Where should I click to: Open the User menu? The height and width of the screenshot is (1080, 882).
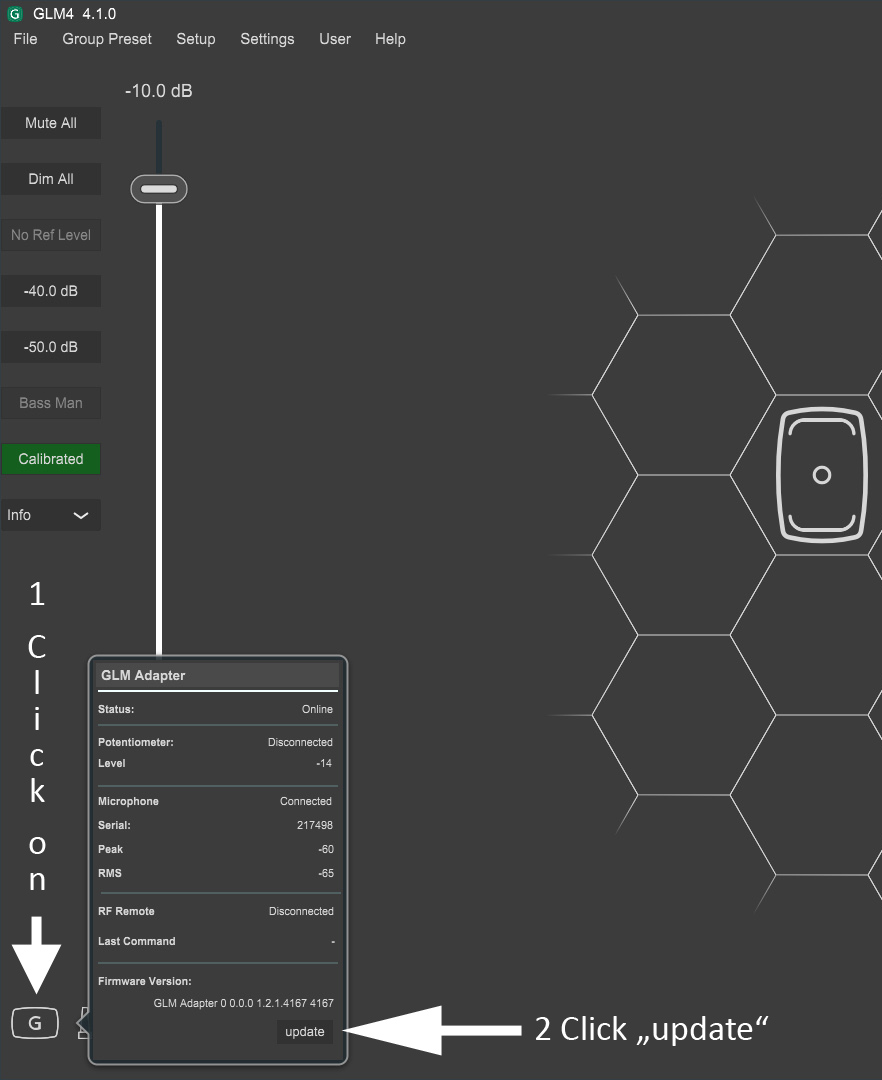coord(335,39)
